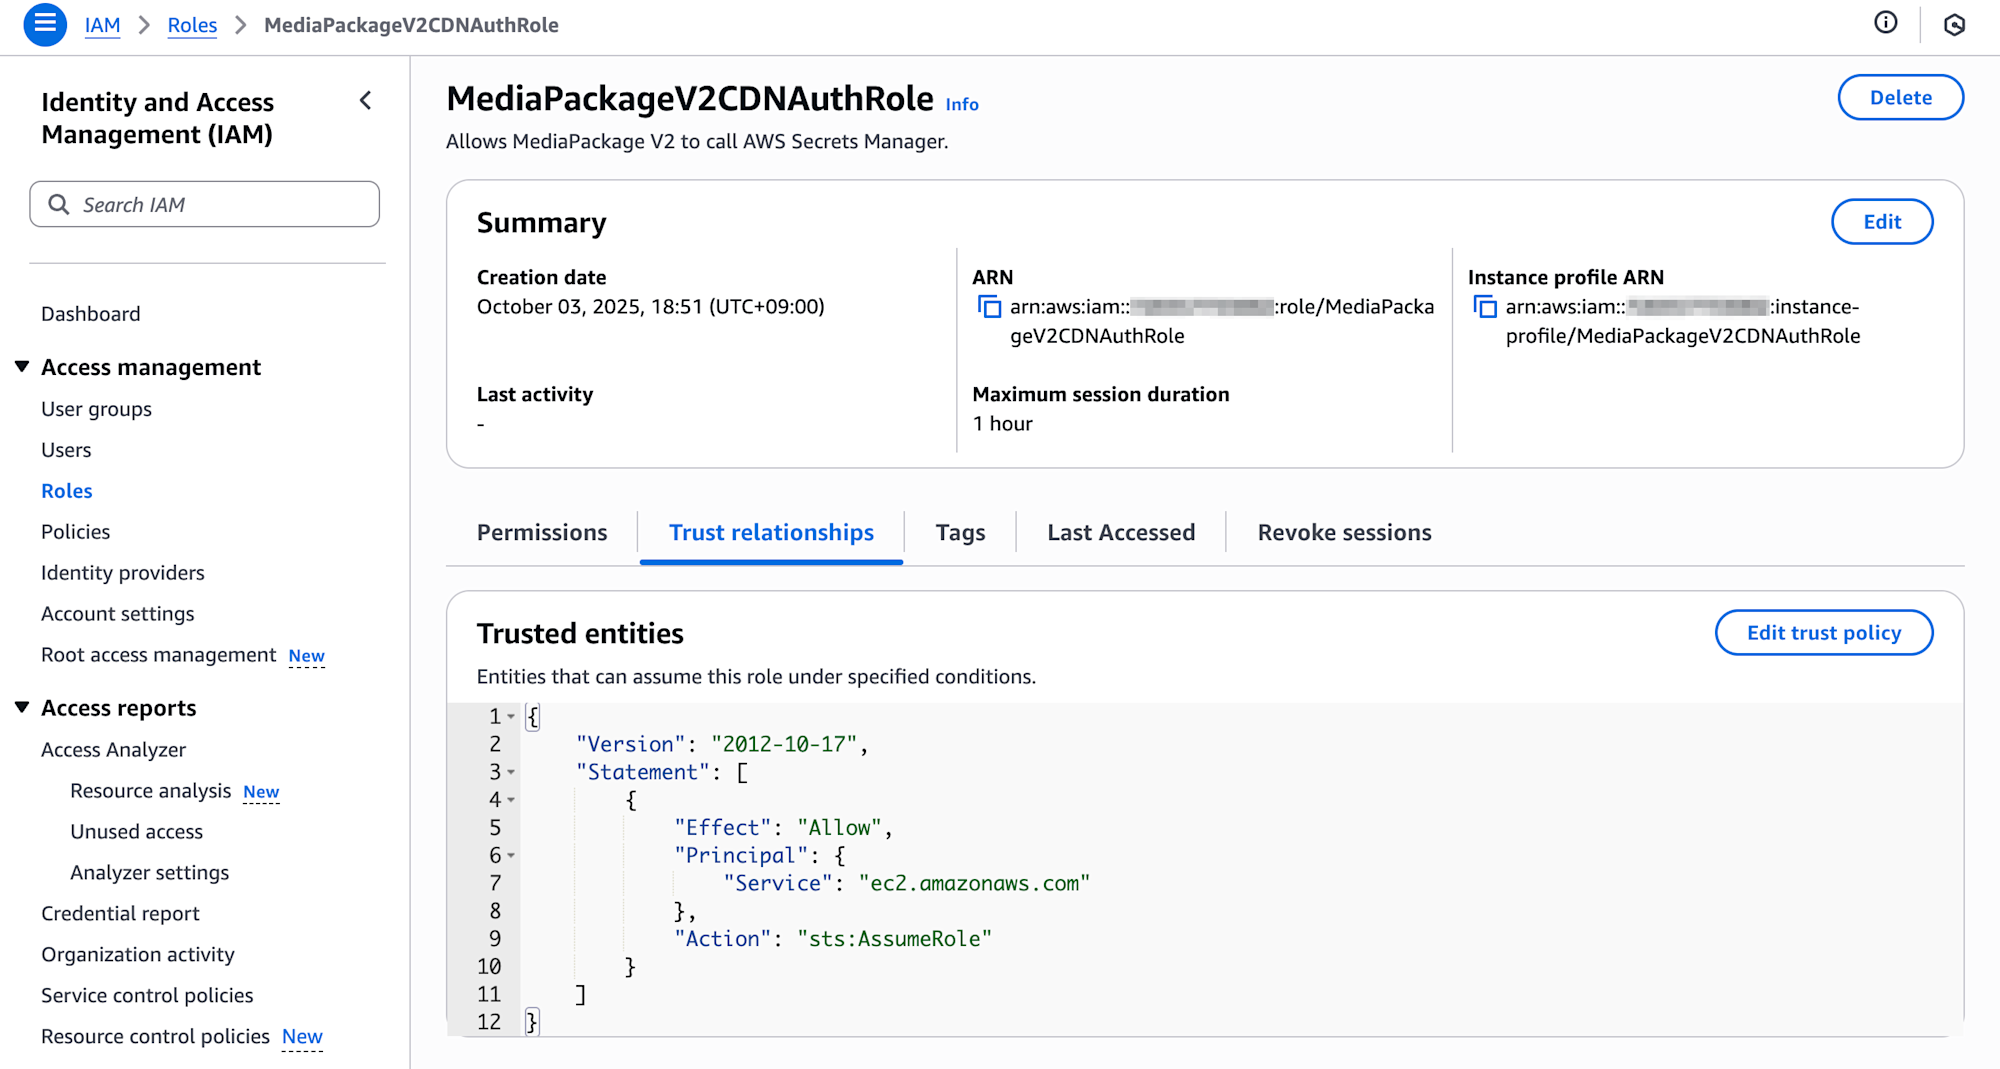
Task: Click the hexagon settings icon at top right
Action: [x=1954, y=25]
